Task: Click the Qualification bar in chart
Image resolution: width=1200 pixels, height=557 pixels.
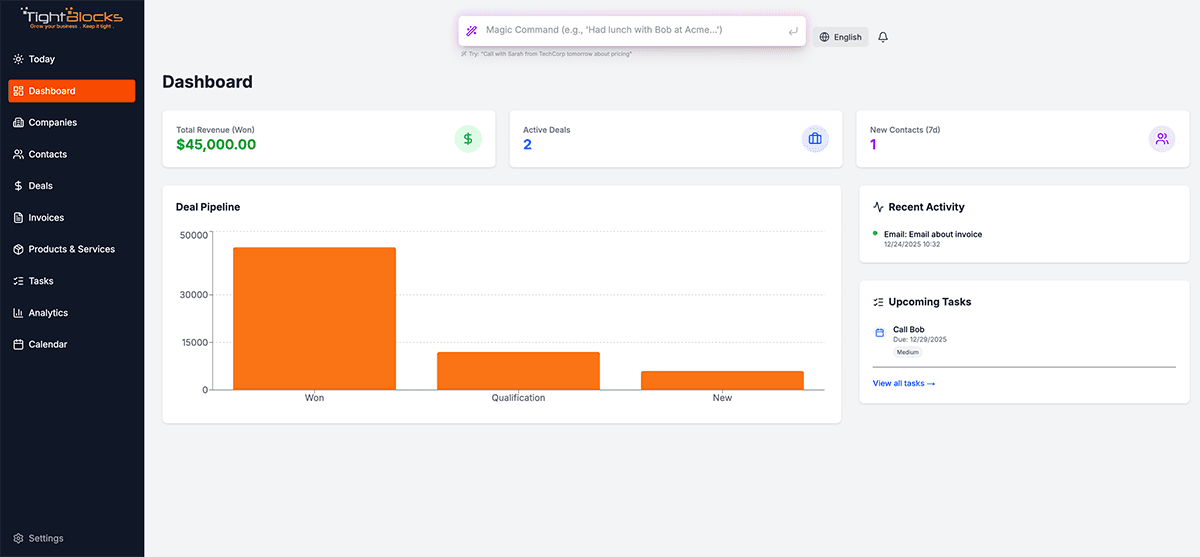Action: pyautogui.click(x=518, y=371)
